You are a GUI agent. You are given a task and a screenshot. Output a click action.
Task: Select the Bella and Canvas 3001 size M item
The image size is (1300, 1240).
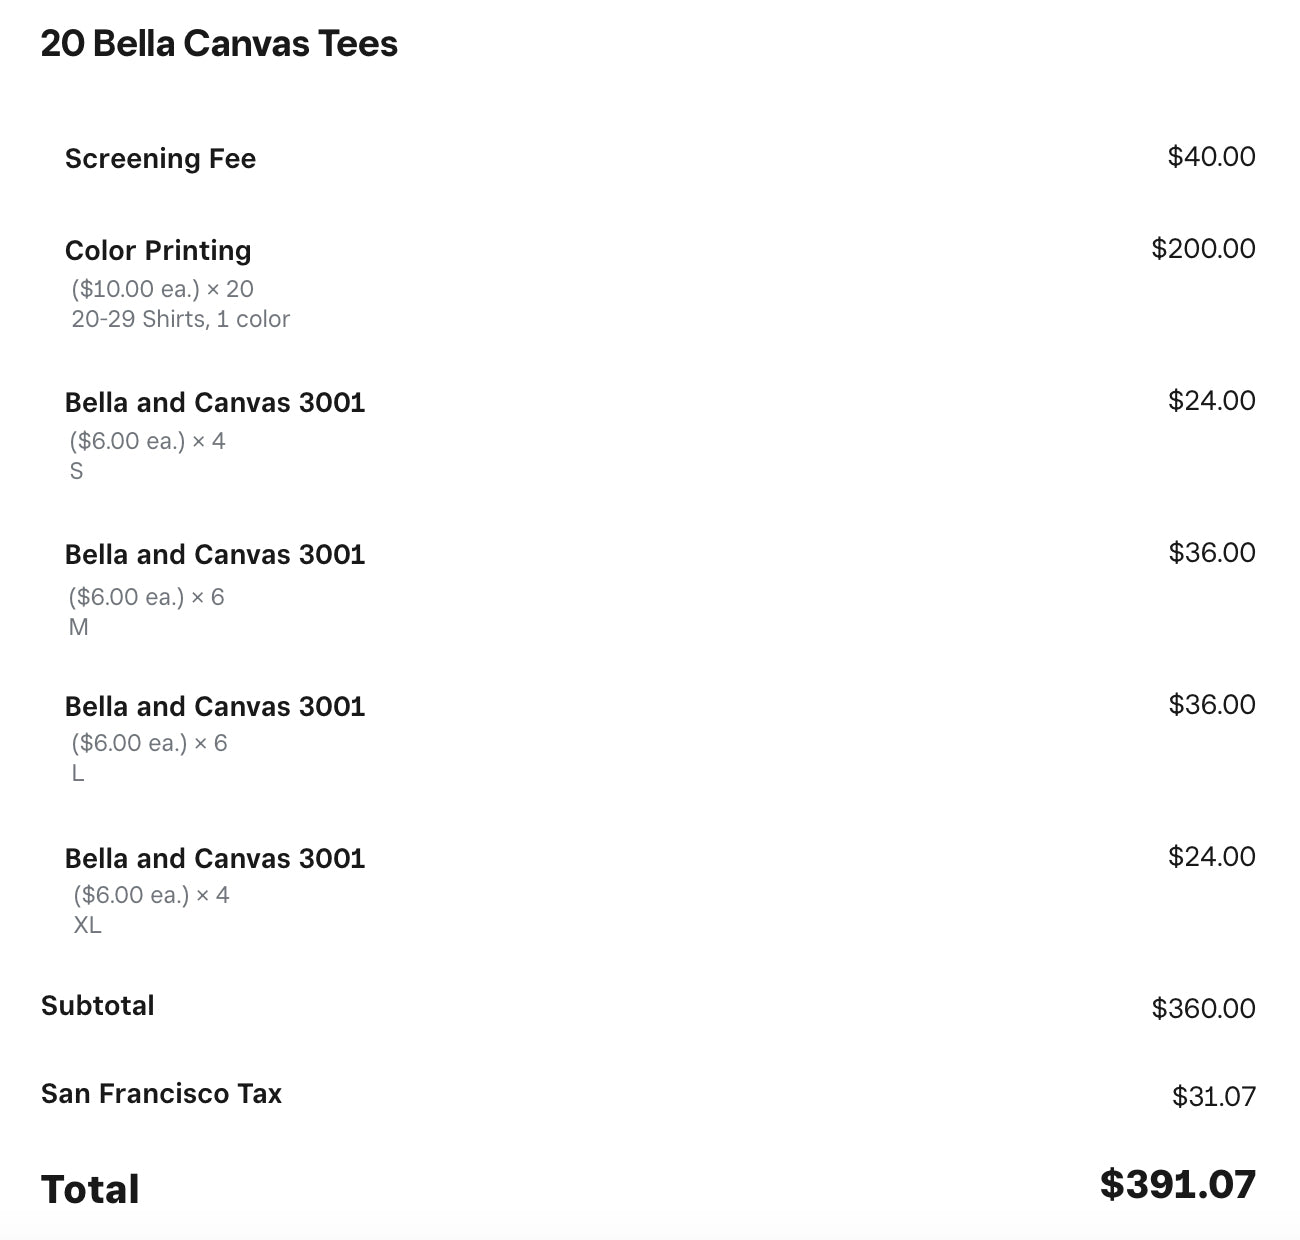tap(215, 554)
